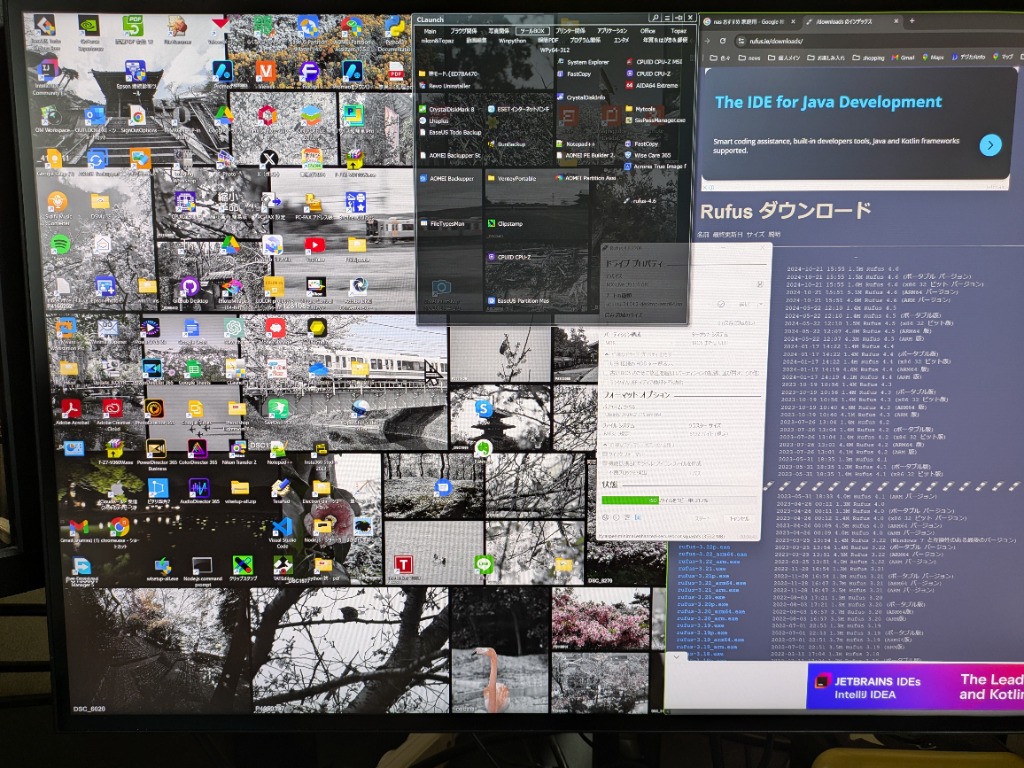Open CLaunch Topaz tab

(679, 31)
